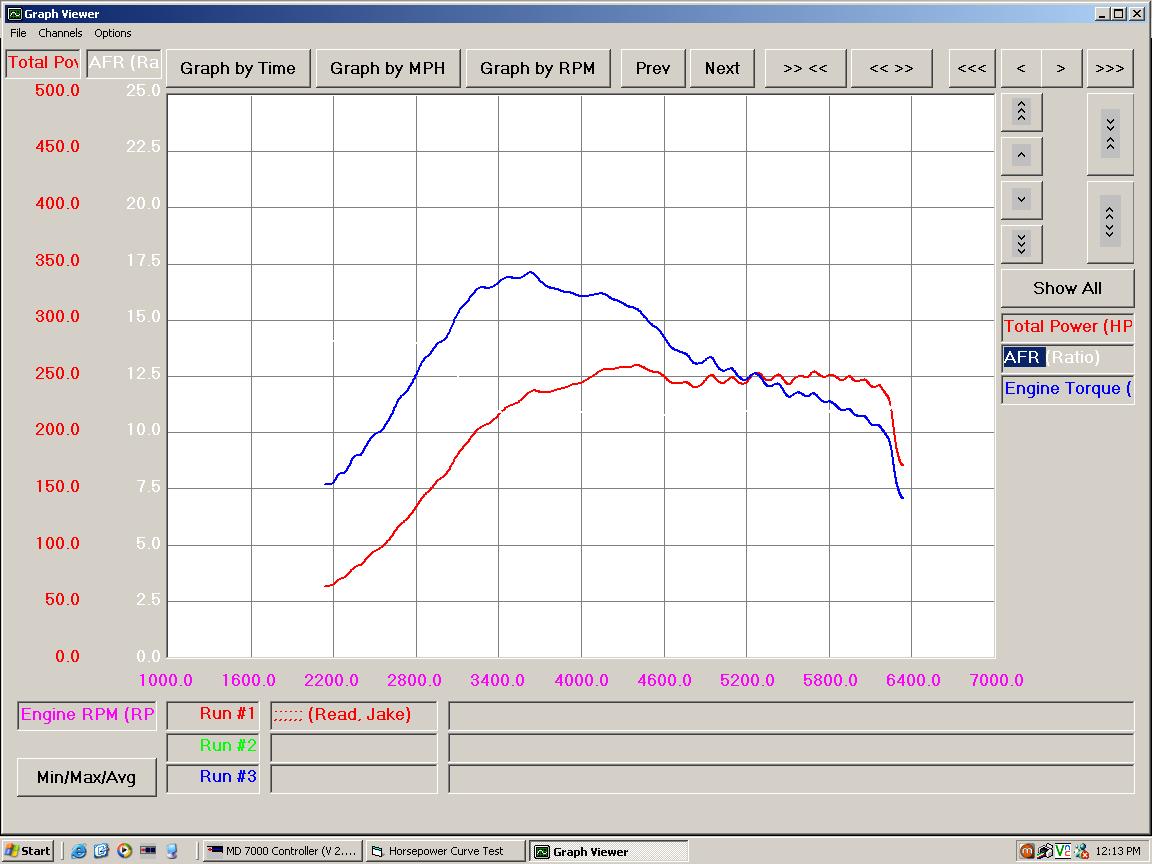1152x864 pixels.
Task: Open the Options menu
Action: [113, 33]
